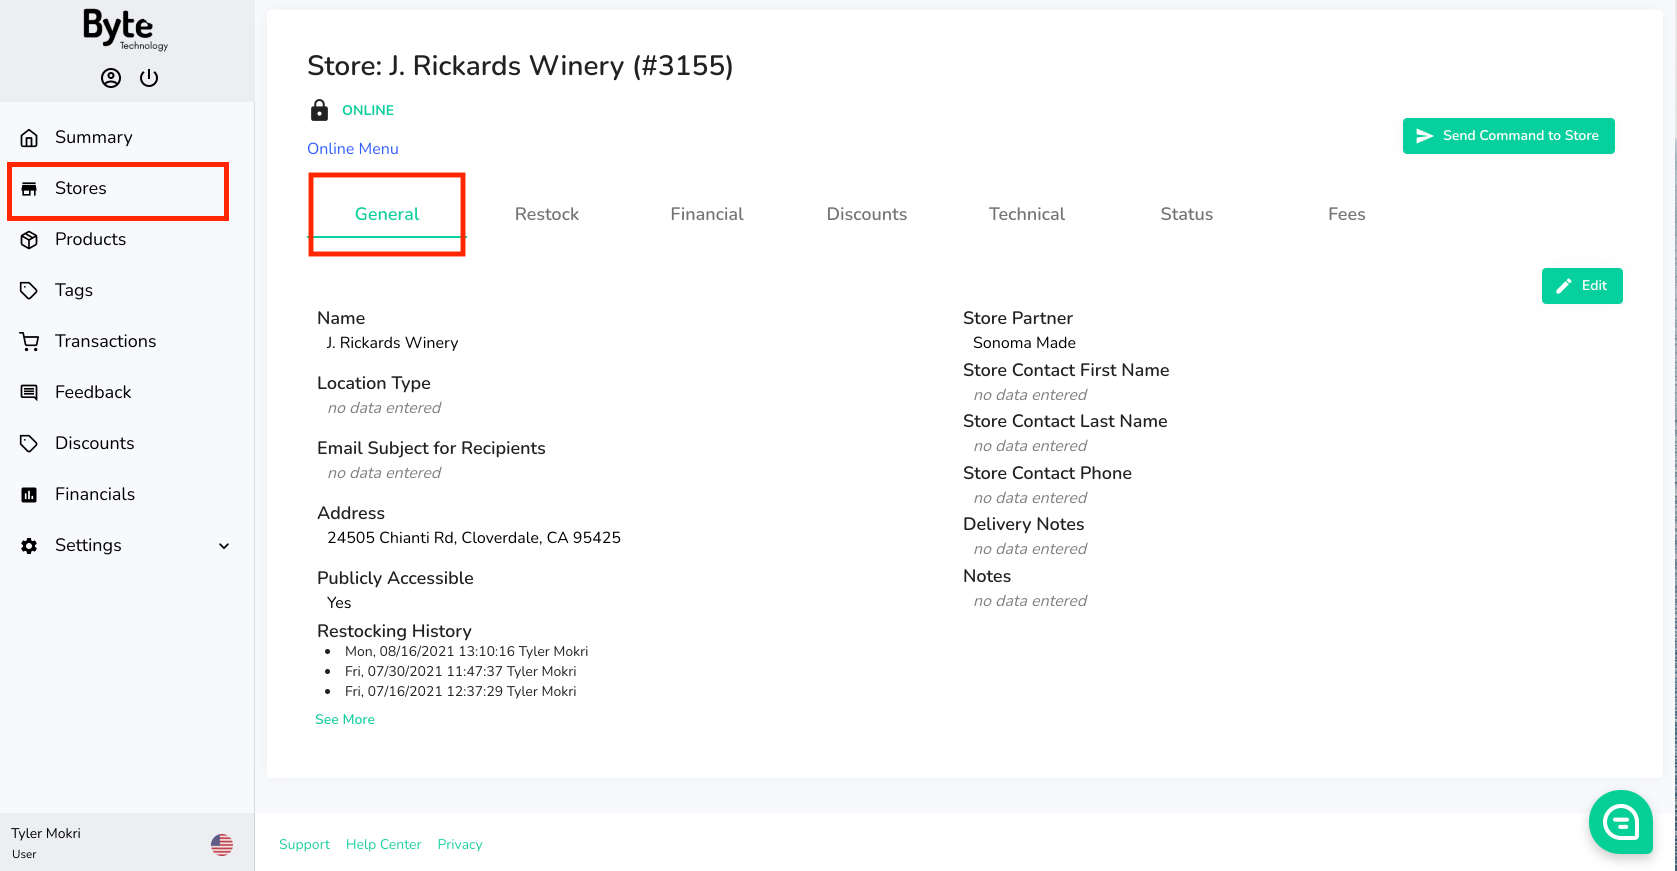The width and height of the screenshot is (1677, 871).
Task: Click restock entry Mon, 08/16/2021
Action: coord(466,652)
